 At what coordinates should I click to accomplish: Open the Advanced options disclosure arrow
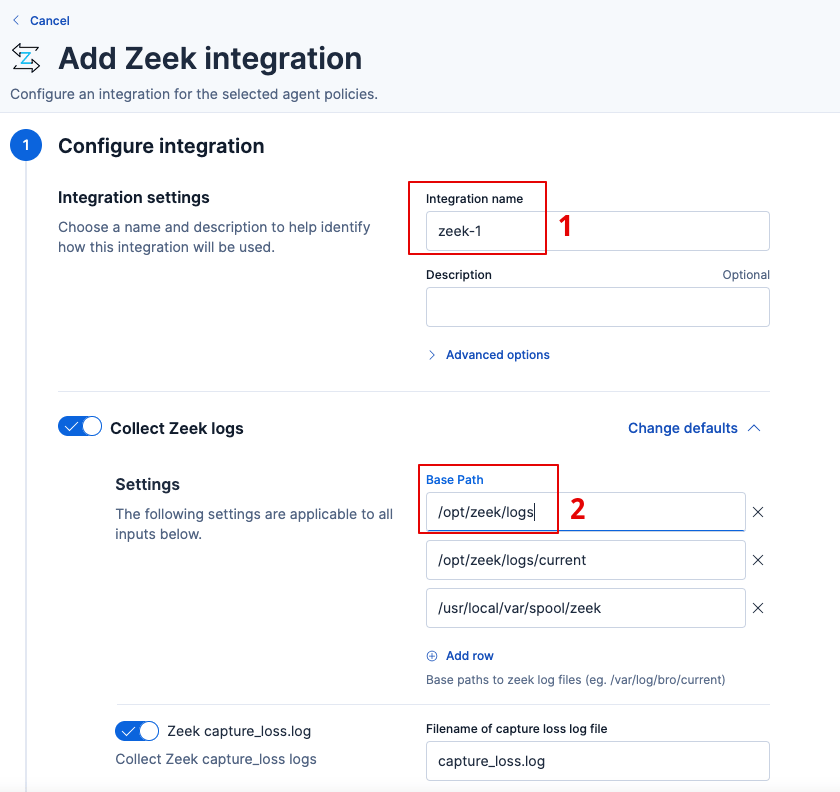coord(431,355)
